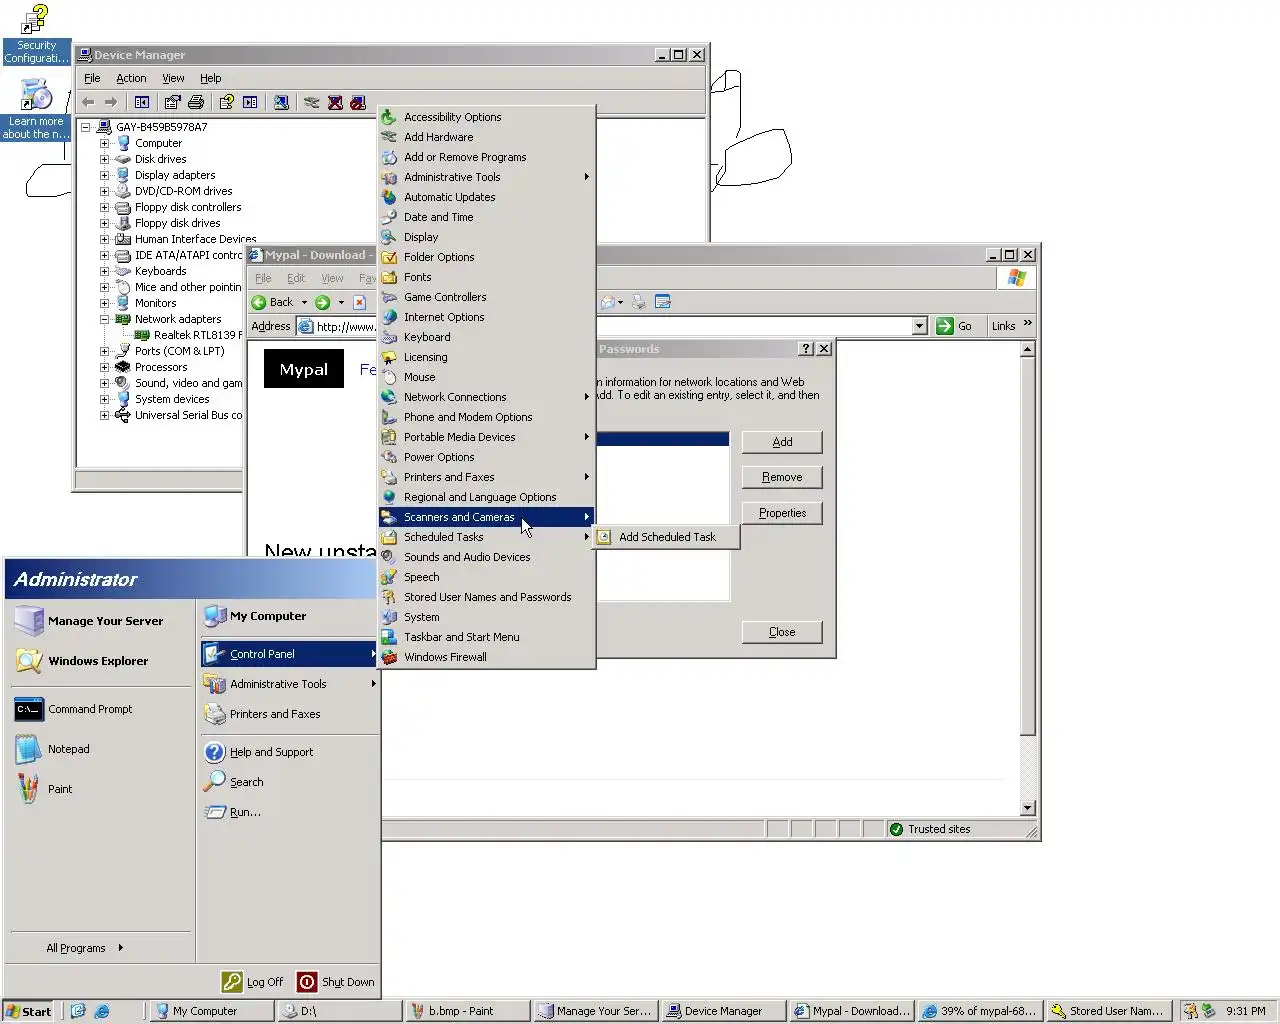Switch to 39% of mypal download taskbar button
1280x1024 pixels.
(979, 1011)
